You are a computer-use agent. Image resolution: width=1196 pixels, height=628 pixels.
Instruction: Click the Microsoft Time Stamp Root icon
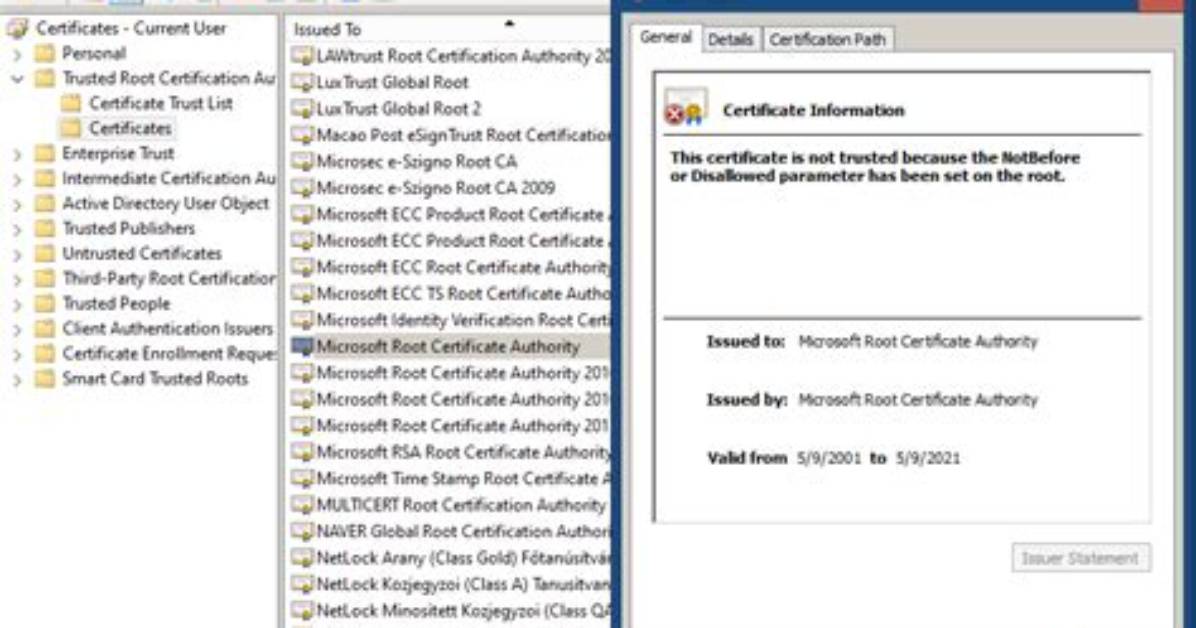pyautogui.click(x=302, y=478)
